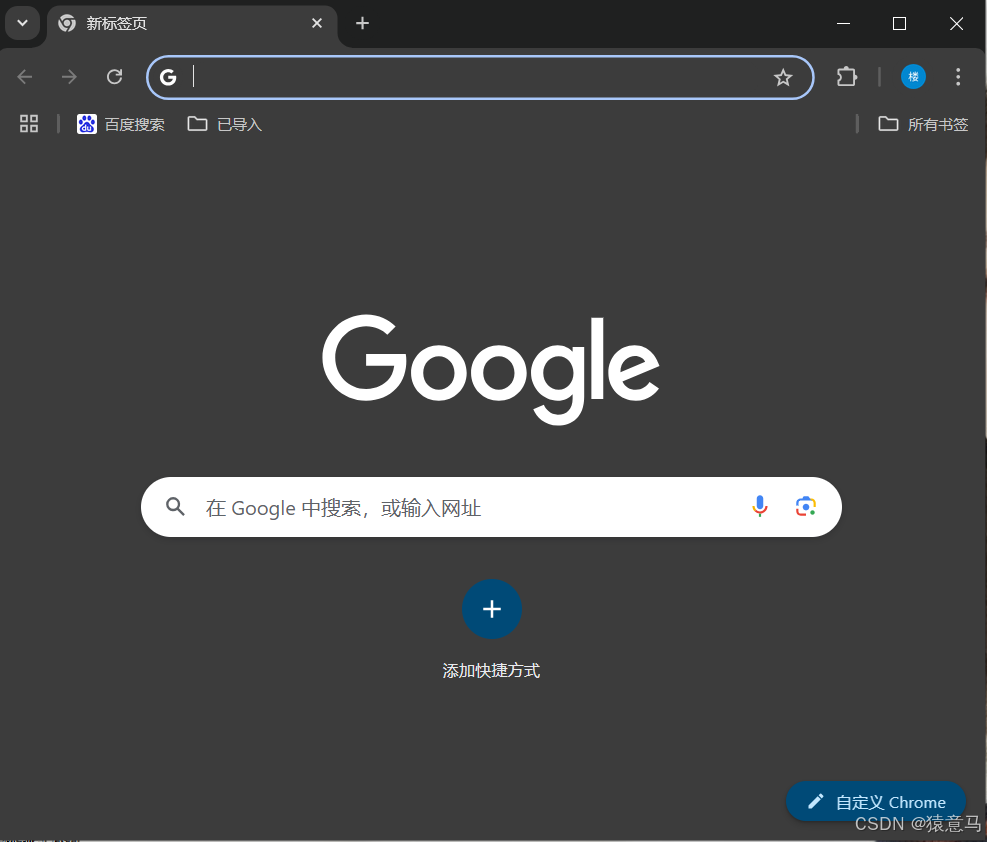The image size is (987, 842).
Task: Open a new tab with plus button
Action: (x=363, y=23)
